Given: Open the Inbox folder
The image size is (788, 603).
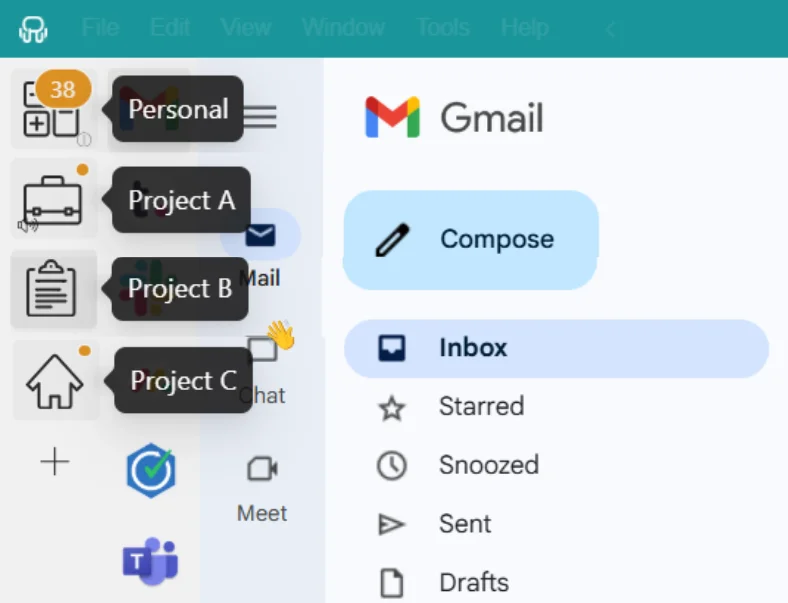Looking at the screenshot, I should pos(556,348).
